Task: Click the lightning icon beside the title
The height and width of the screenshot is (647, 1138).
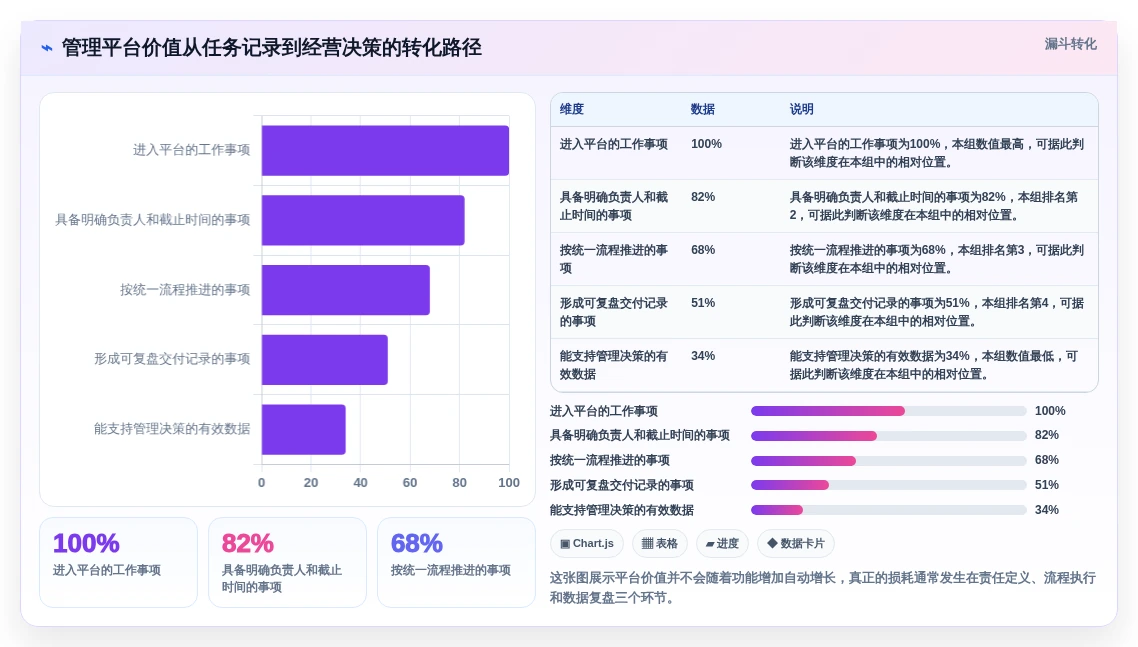Action: coord(46,48)
